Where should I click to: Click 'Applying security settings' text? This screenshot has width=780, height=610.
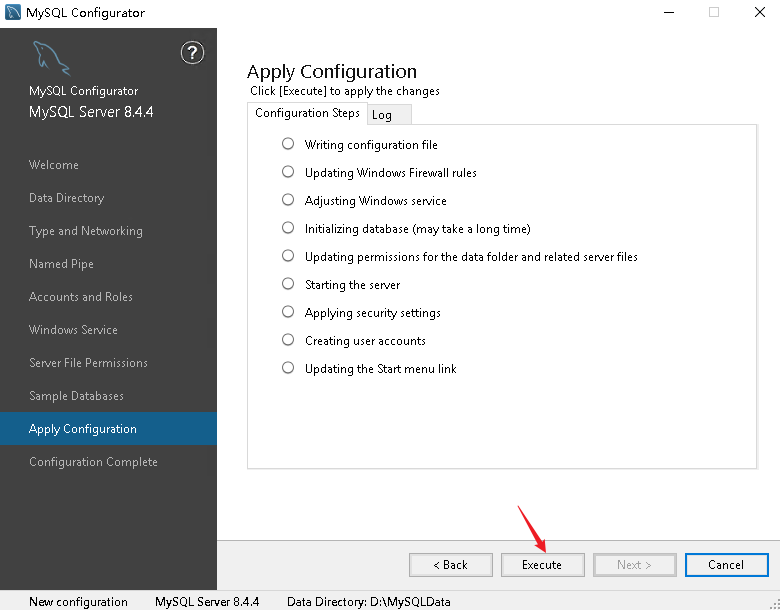[x=373, y=313]
